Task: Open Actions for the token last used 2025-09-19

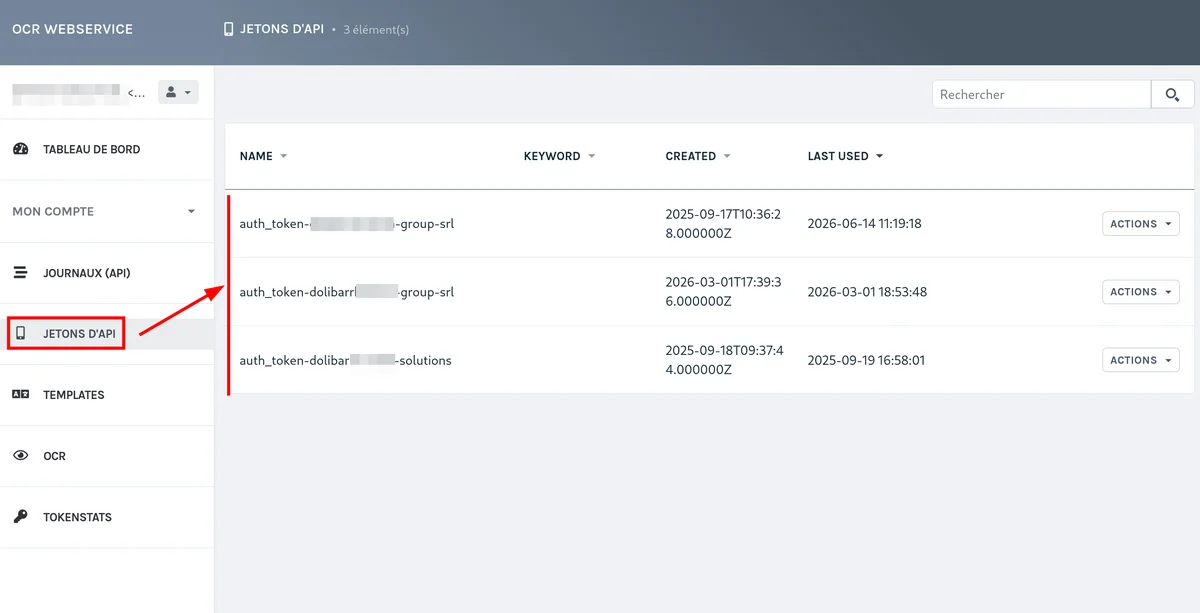Action: pos(1140,360)
